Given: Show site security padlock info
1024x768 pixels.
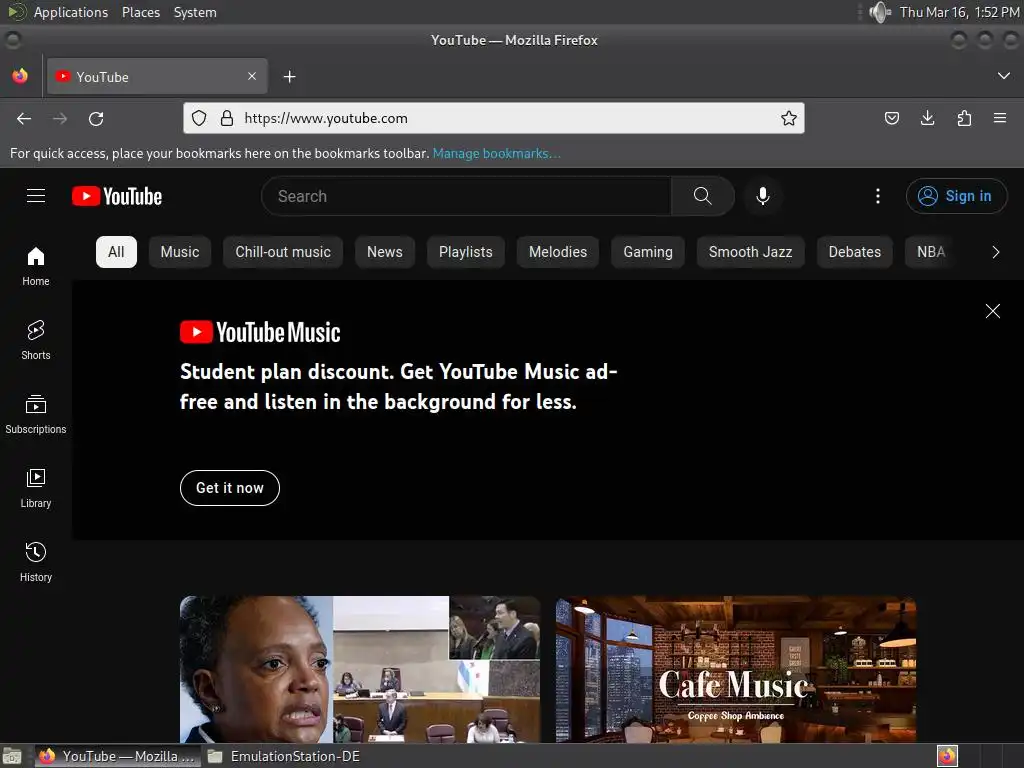Looking at the screenshot, I should 227,118.
